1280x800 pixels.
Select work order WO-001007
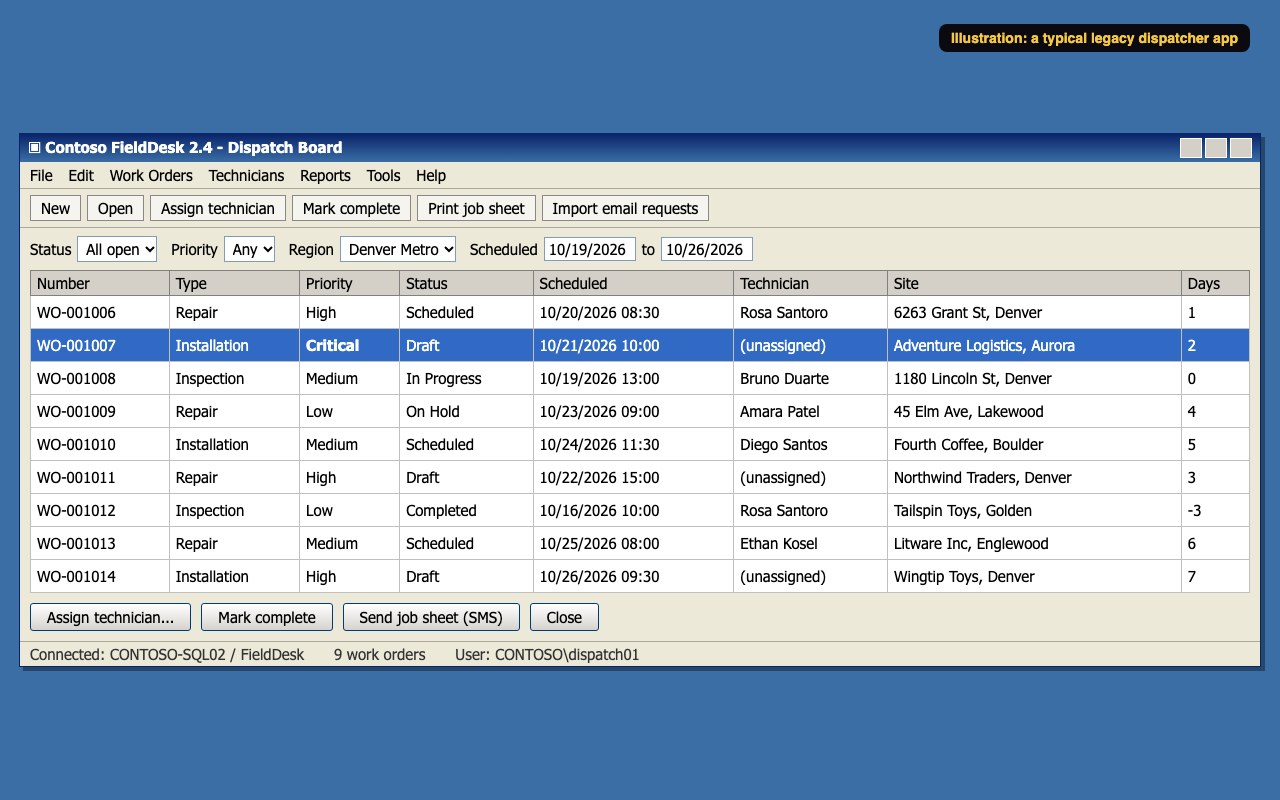pyautogui.click(x=640, y=345)
